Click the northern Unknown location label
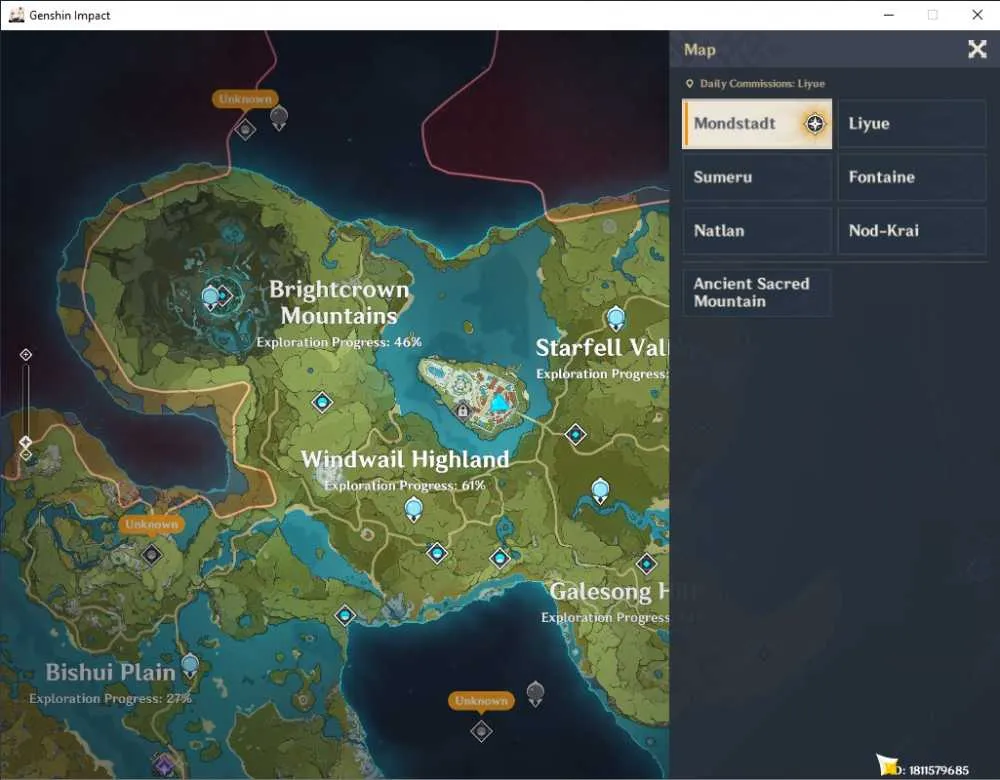Screen dimensions: 1000x780 [245, 99]
